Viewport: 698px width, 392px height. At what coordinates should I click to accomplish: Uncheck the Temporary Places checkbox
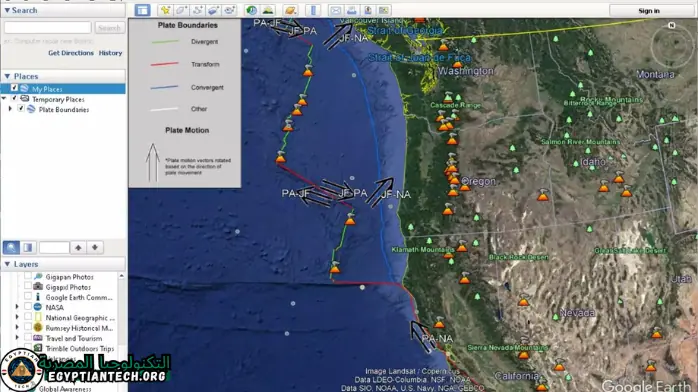[14, 98]
